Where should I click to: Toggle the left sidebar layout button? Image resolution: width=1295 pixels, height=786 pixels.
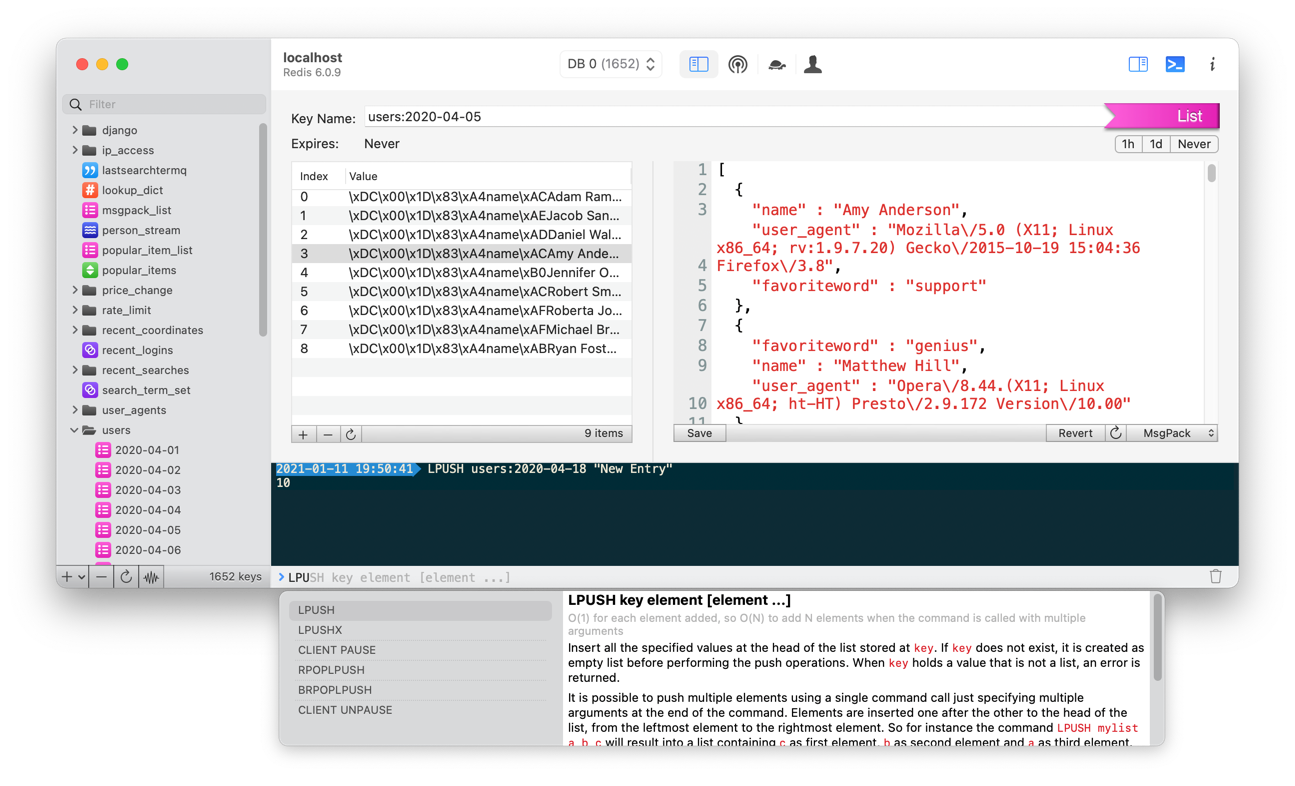(699, 65)
